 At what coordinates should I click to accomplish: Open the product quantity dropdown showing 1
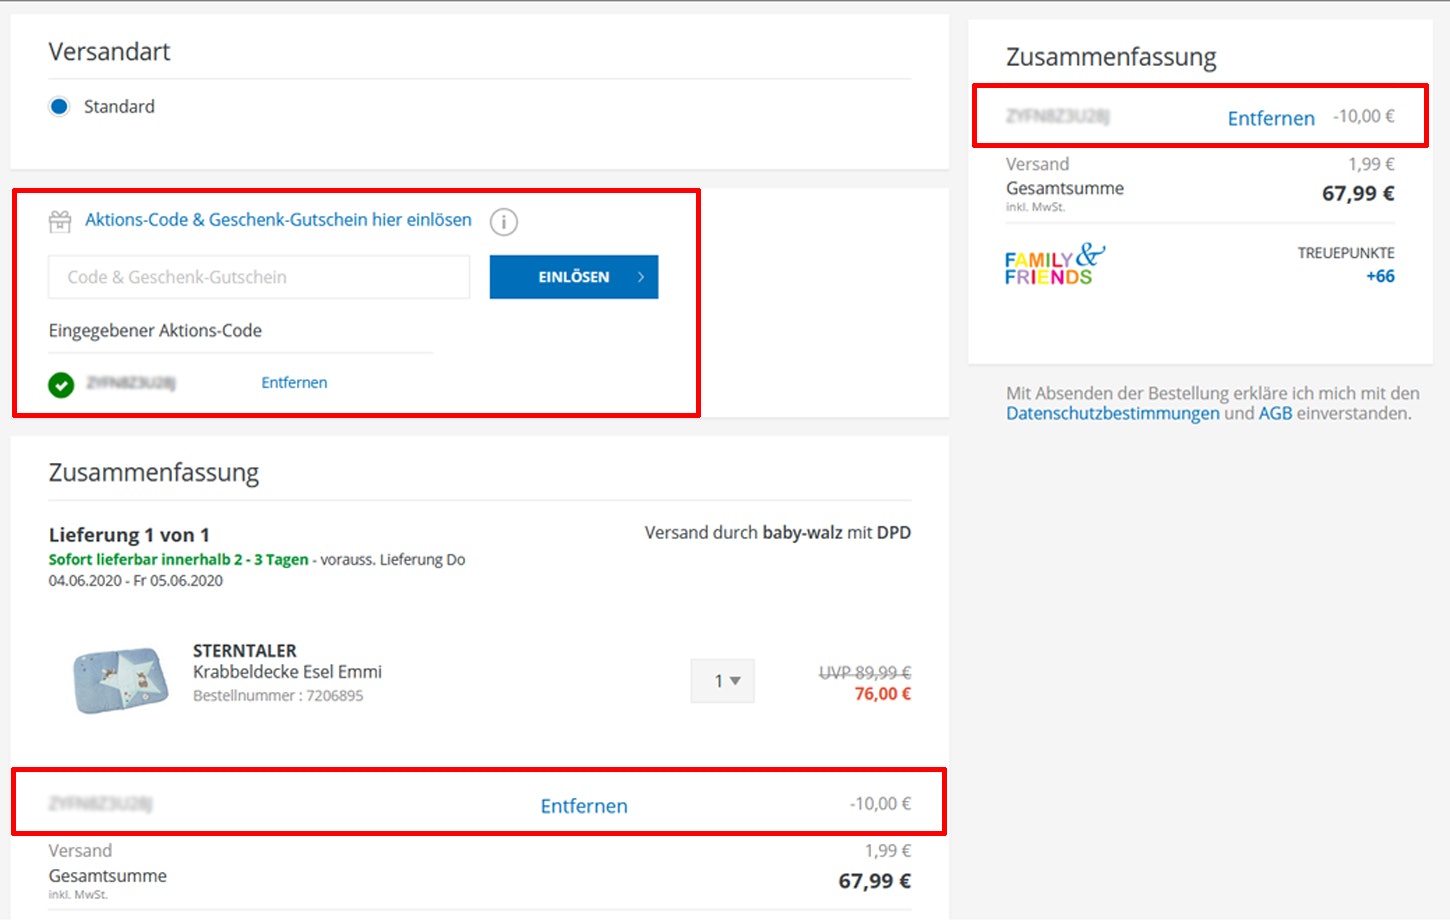tap(723, 681)
